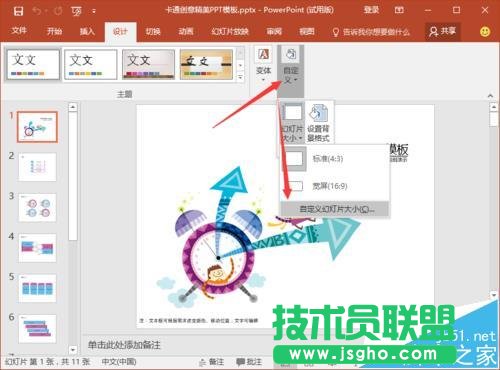Open the 视图 ribbon tab
This screenshot has width=500, height=370.
point(307,32)
